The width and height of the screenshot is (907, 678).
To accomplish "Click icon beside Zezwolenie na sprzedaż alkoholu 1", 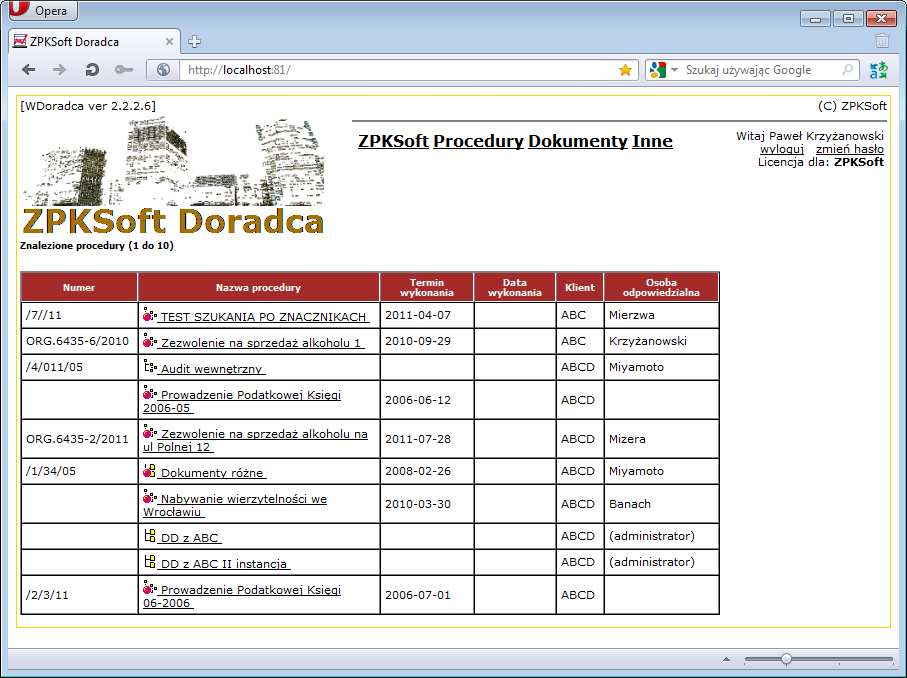I will (150, 341).
